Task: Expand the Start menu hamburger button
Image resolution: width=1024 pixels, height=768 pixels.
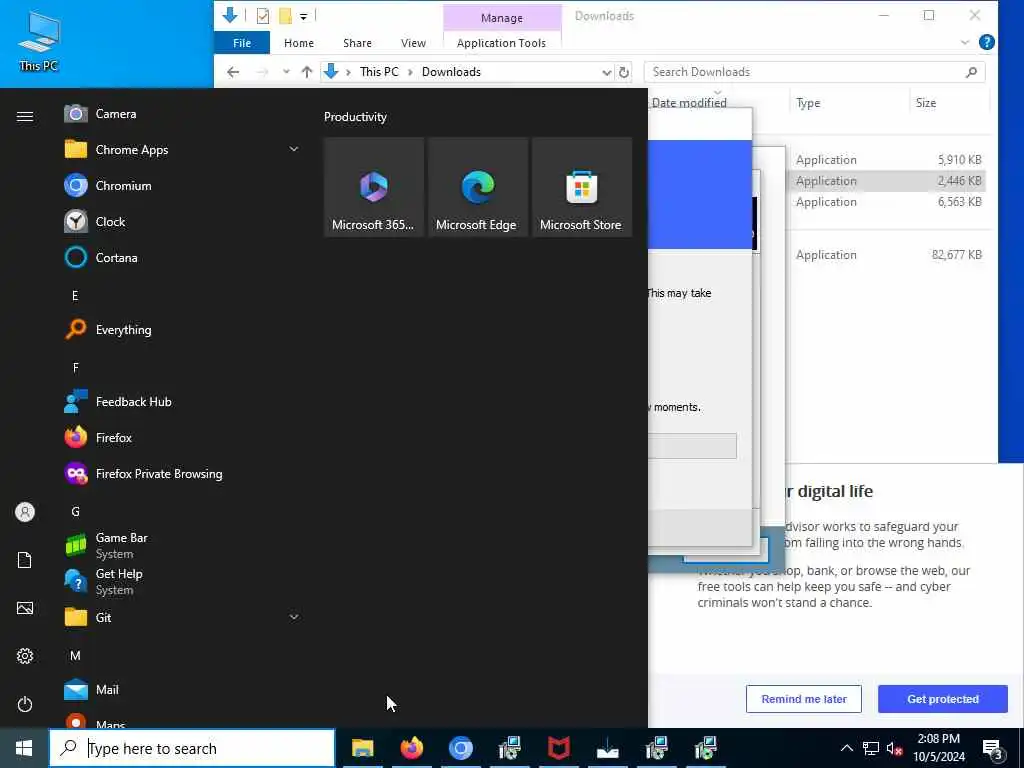Action: [25, 116]
